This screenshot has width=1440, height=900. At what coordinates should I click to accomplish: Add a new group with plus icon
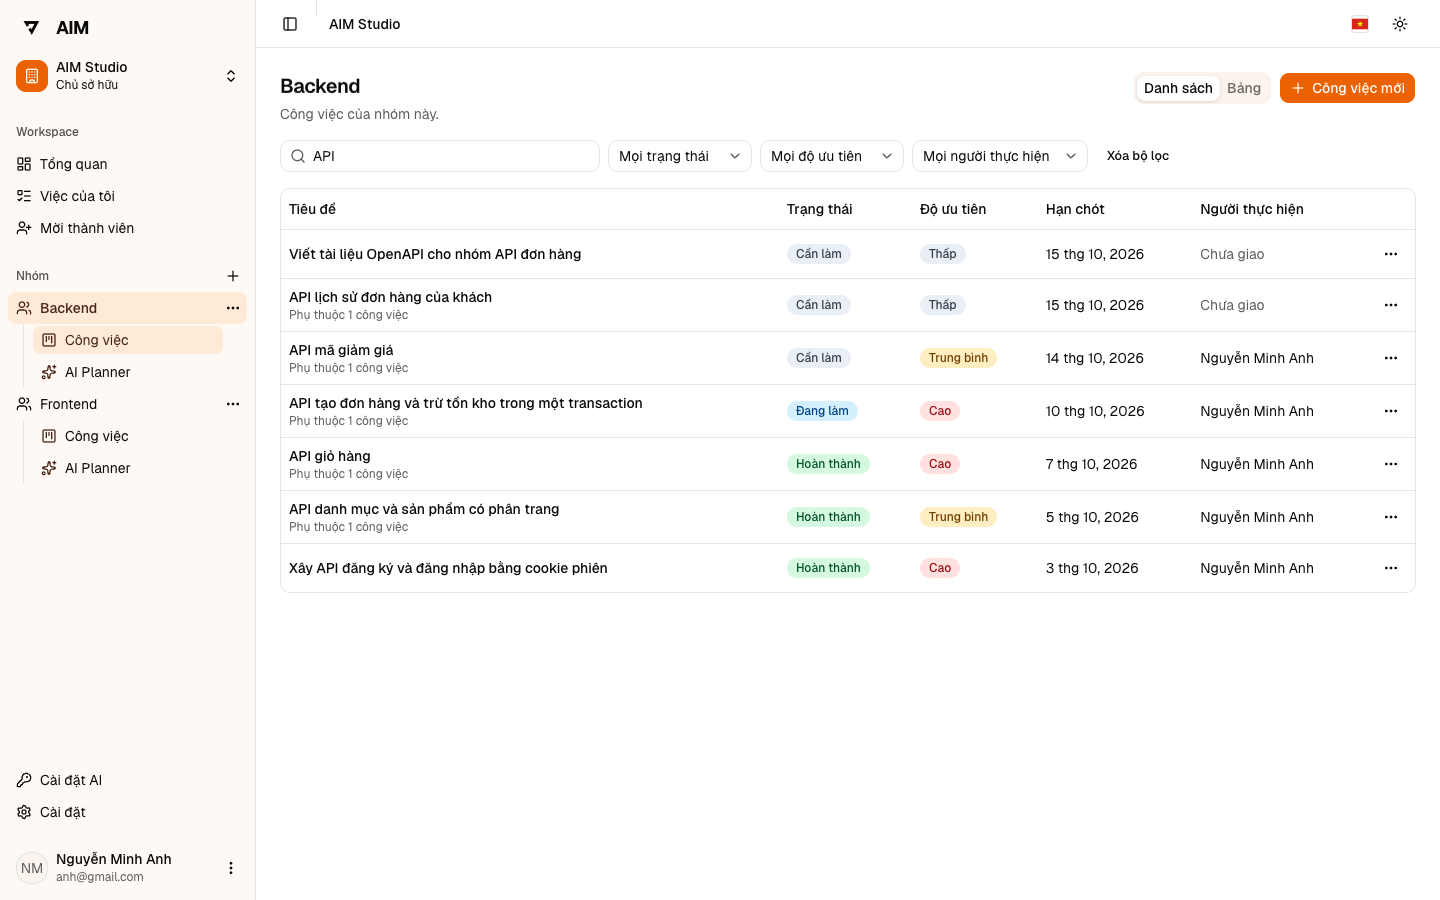[233, 276]
